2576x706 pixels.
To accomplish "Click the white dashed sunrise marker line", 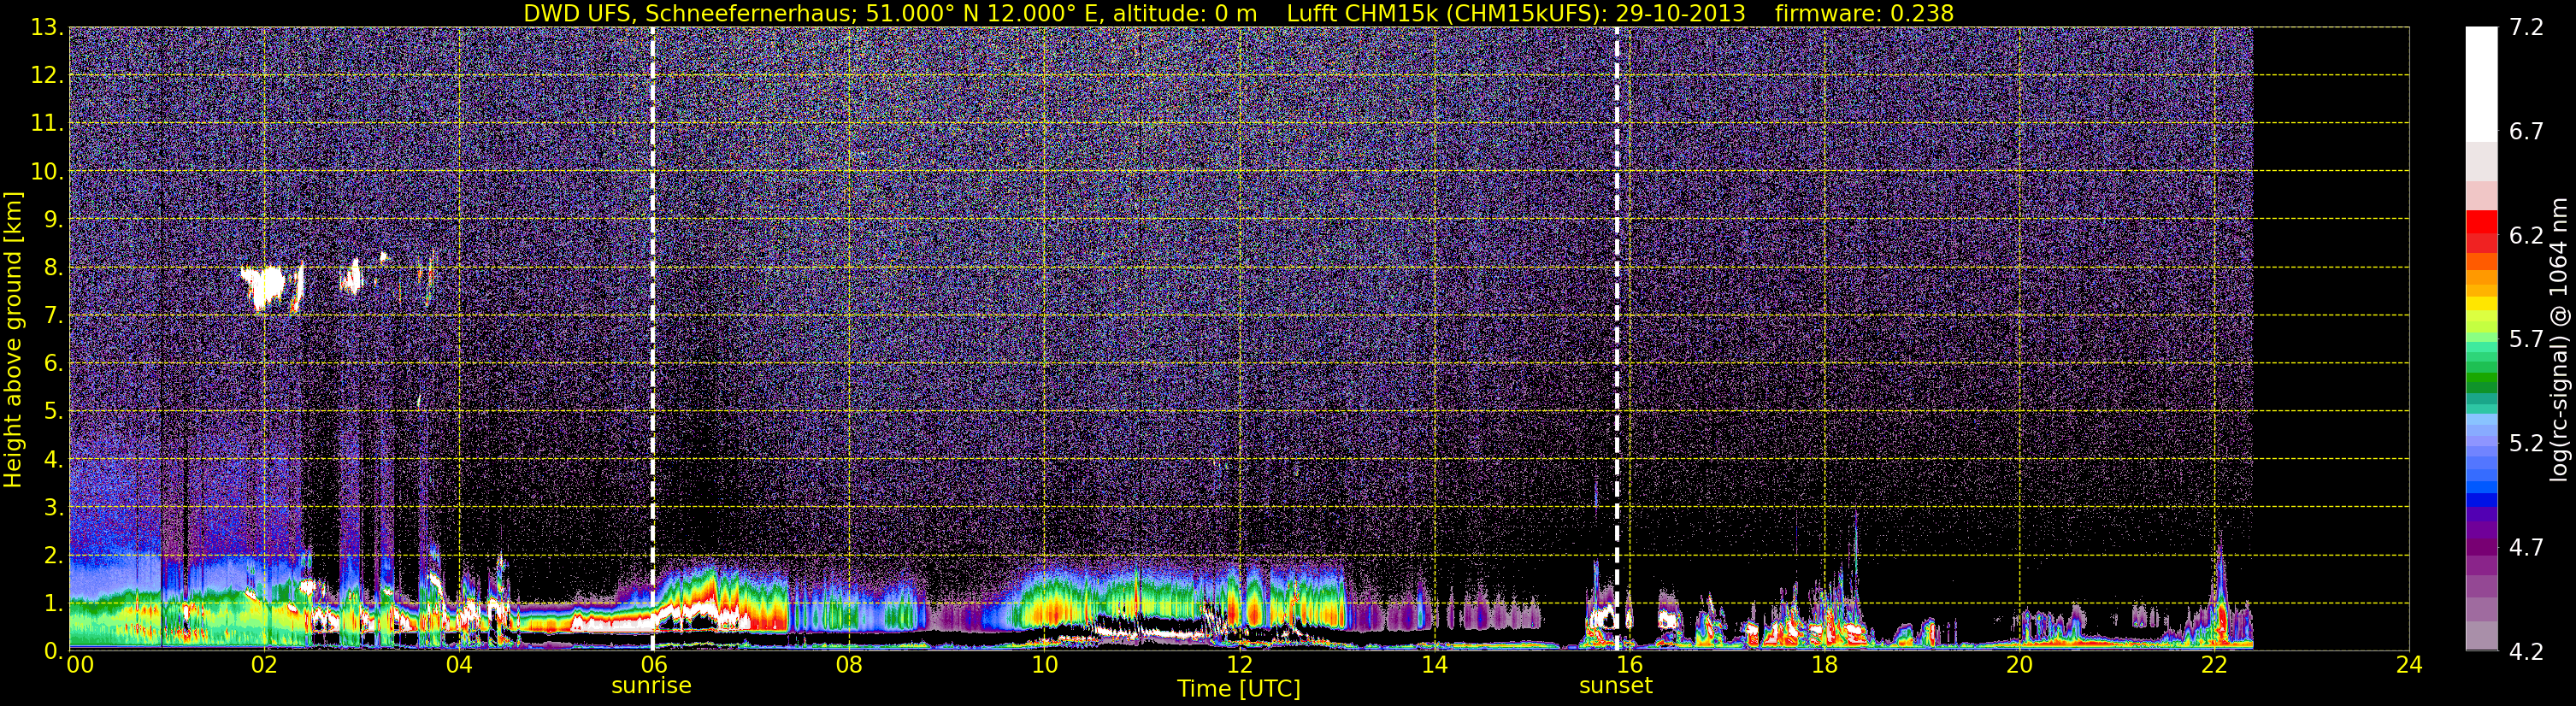I will tap(653, 339).
